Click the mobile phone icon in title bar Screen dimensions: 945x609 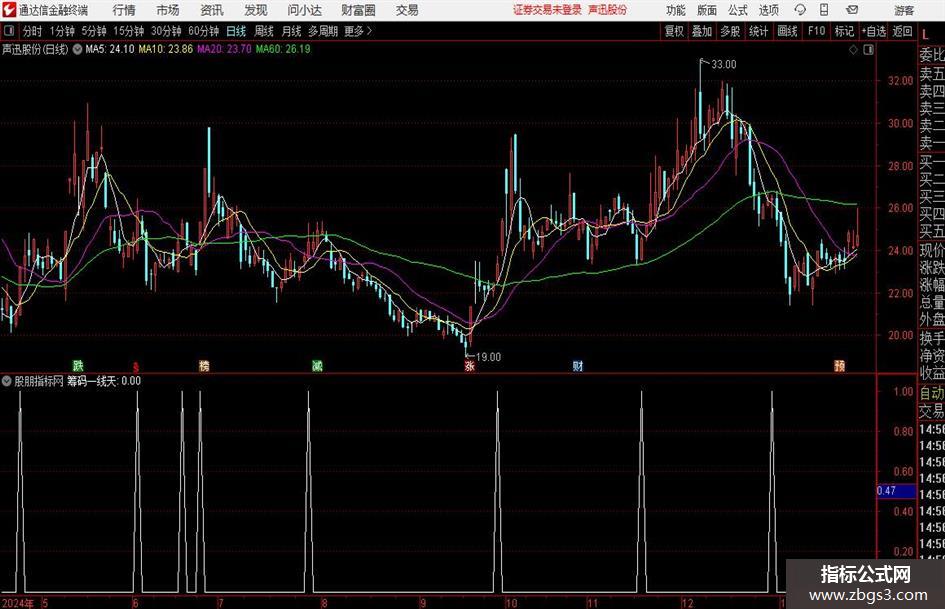click(824, 10)
